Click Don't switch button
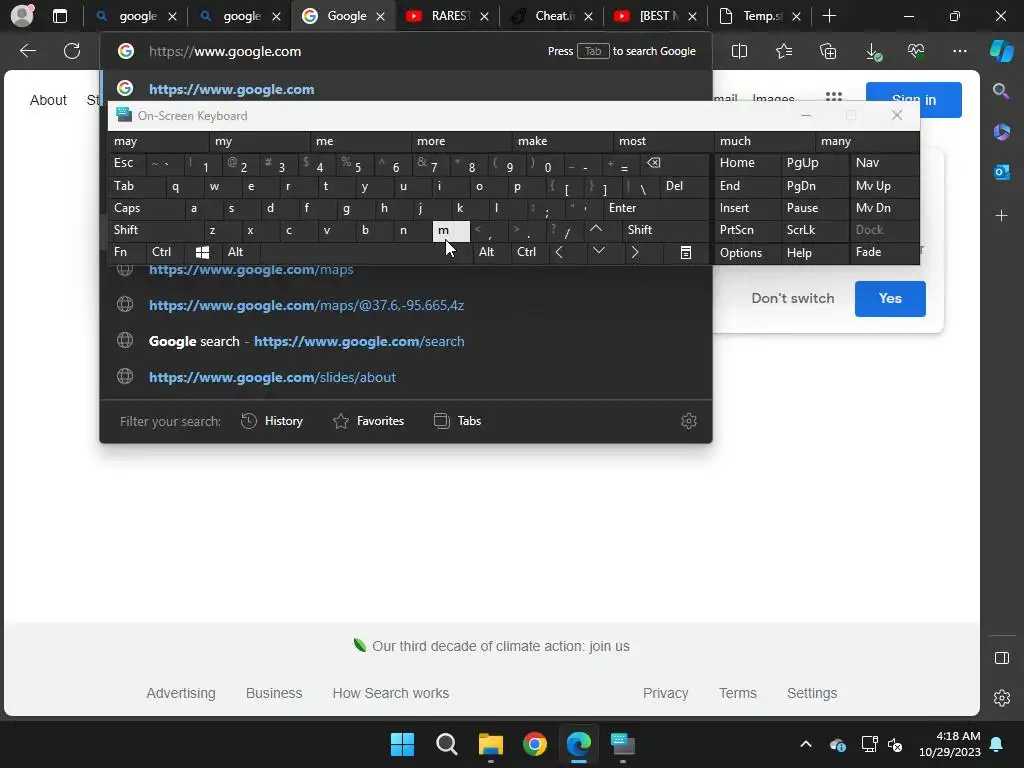The width and height of the screenshot is (1024, 768). 793,298
